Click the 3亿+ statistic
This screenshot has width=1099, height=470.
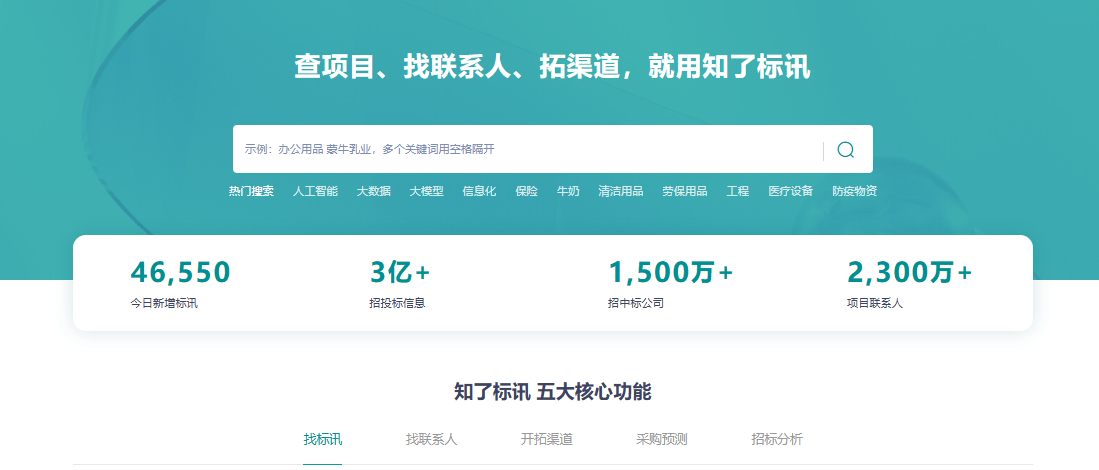pyautogui.click(x=400, y=272)
